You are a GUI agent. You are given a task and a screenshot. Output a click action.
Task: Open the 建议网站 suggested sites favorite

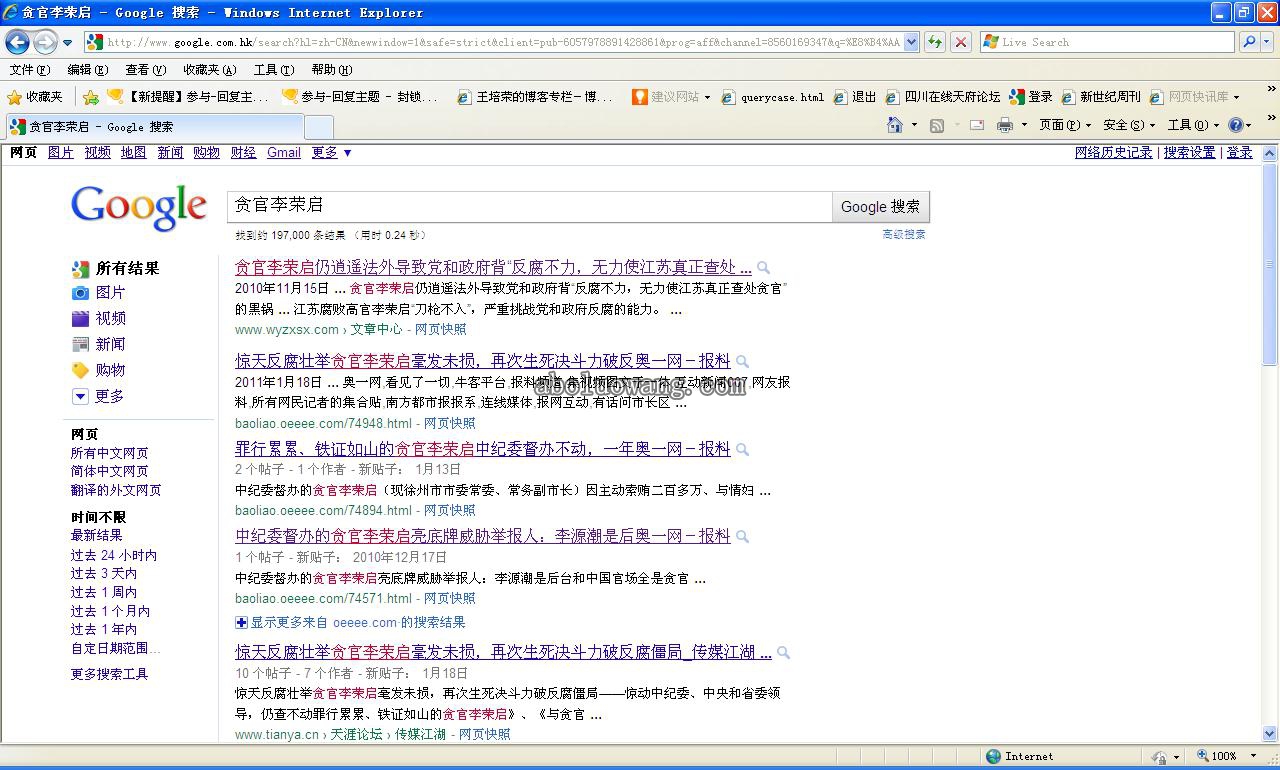click(x=671, y=97)
